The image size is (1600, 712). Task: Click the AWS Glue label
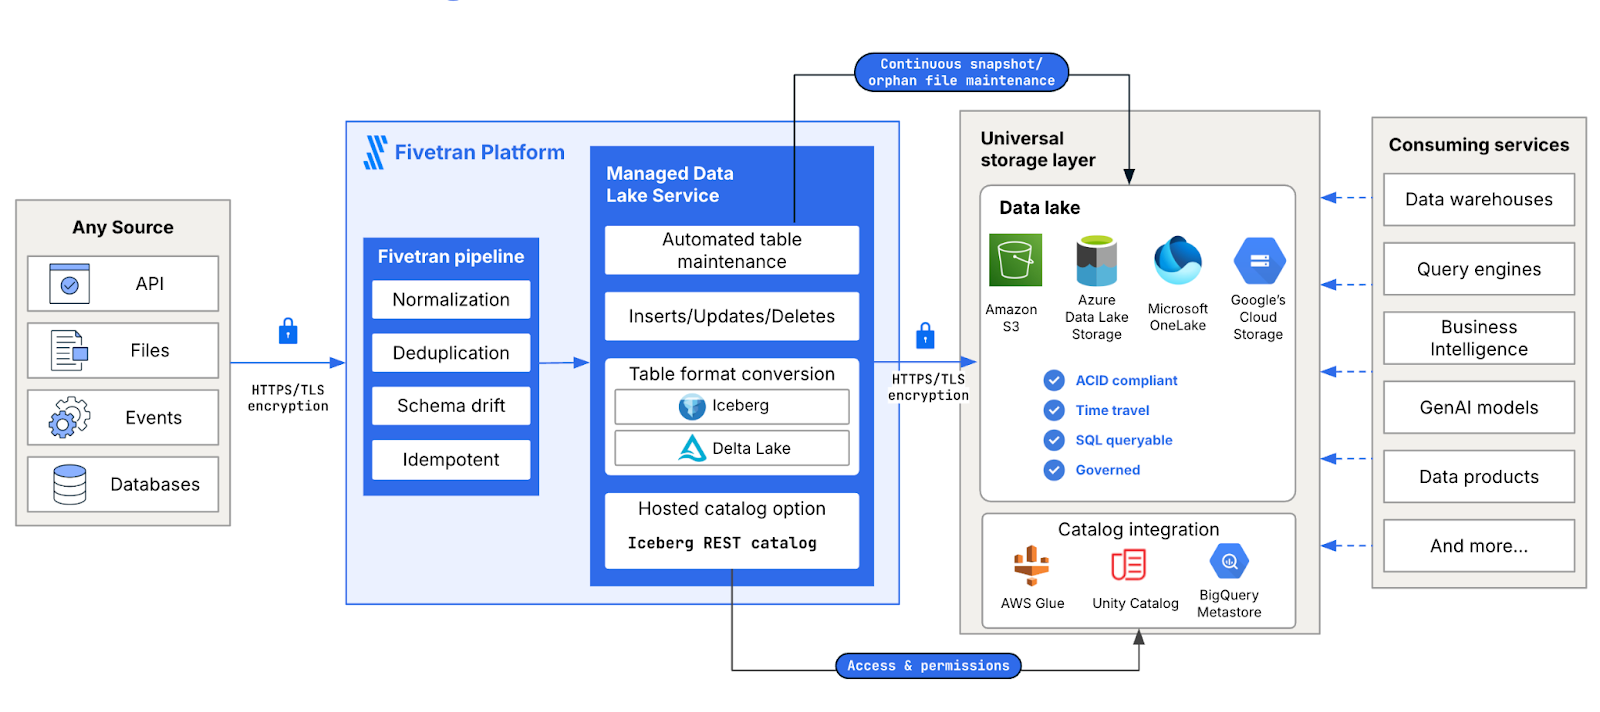point(1032,603)
